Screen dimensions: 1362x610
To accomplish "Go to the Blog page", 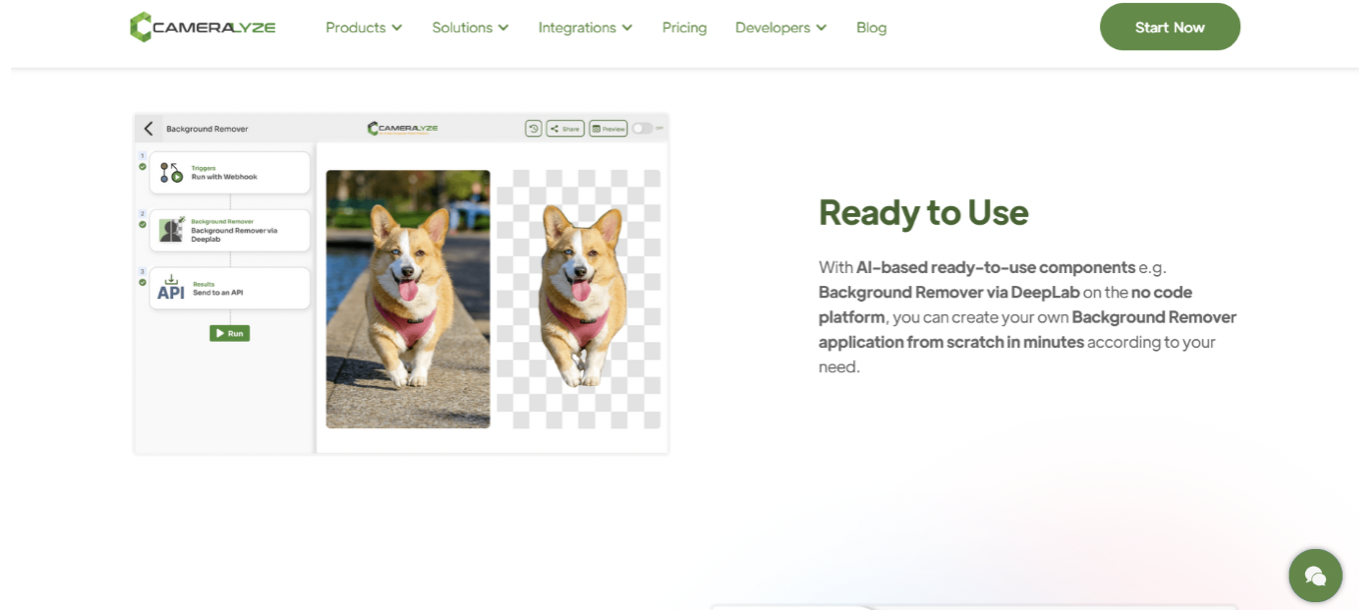I will click(x=871, y=27).
